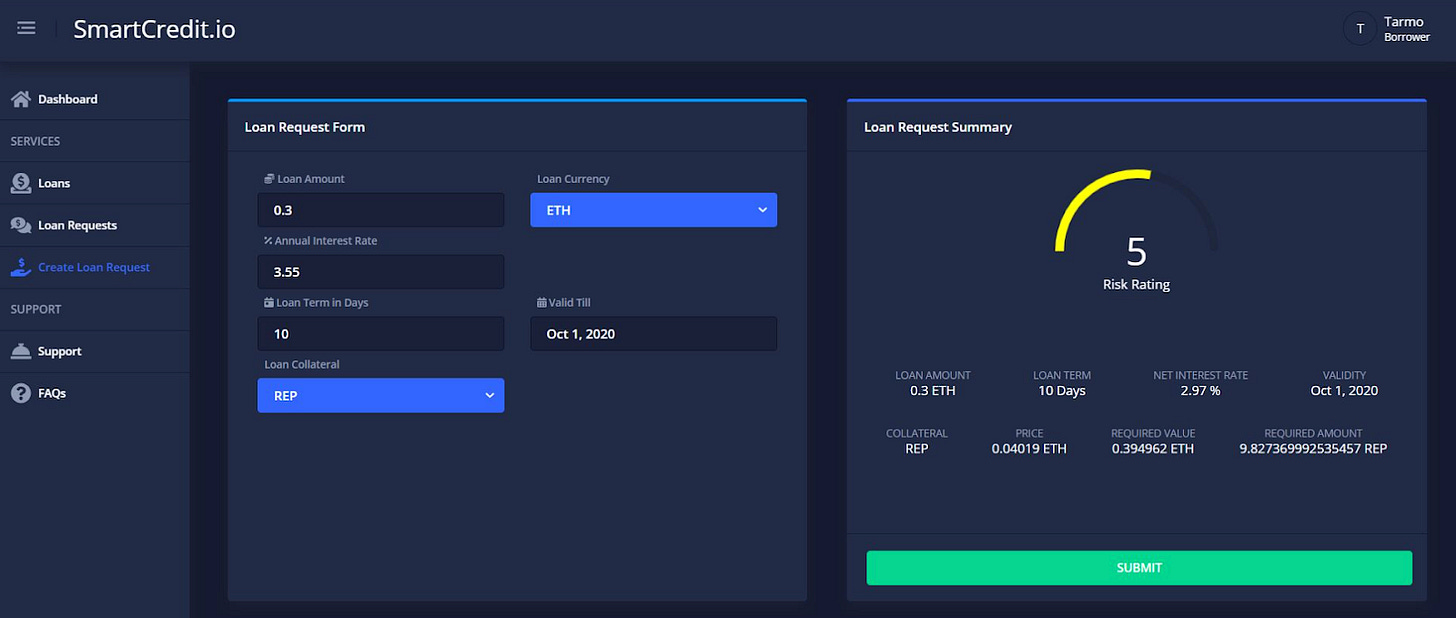Click the required amount 9.827369992535457 REP
The height and width of the screenshot is (618, 1456).
(x=1313, y=449)
